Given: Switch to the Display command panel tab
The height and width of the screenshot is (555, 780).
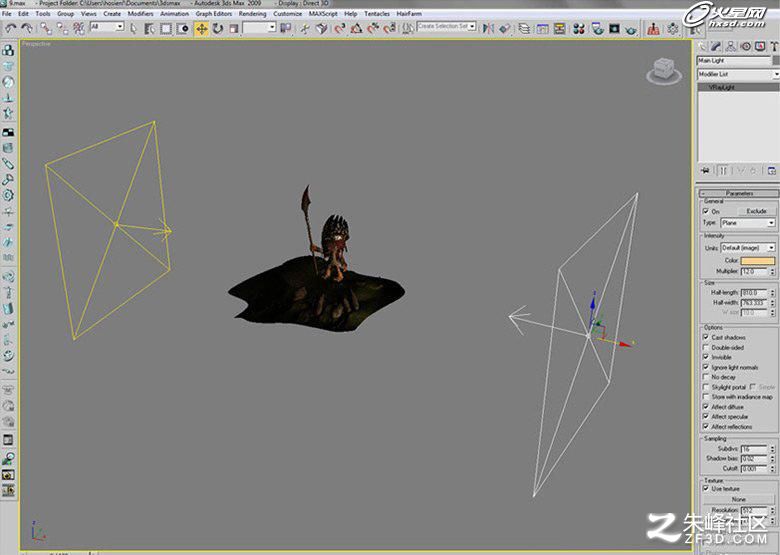Looking at the screenshot, I should coord(760,46).
